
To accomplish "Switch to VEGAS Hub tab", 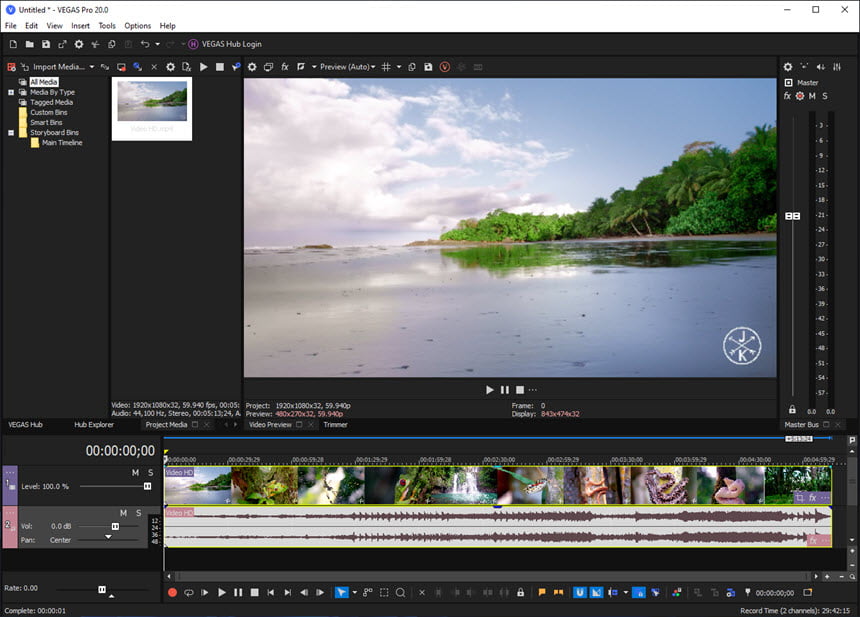I will click(25, 424).
